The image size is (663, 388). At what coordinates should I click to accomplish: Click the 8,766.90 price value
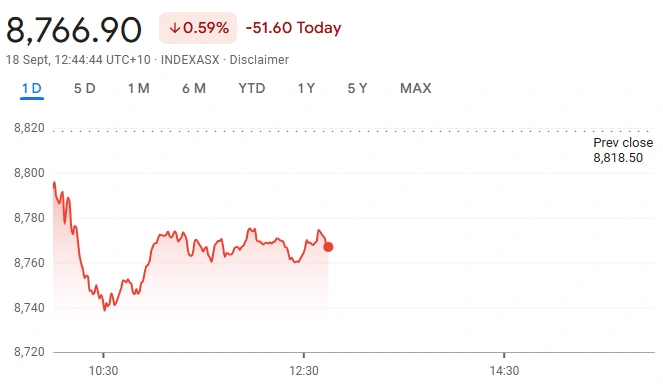74,30
